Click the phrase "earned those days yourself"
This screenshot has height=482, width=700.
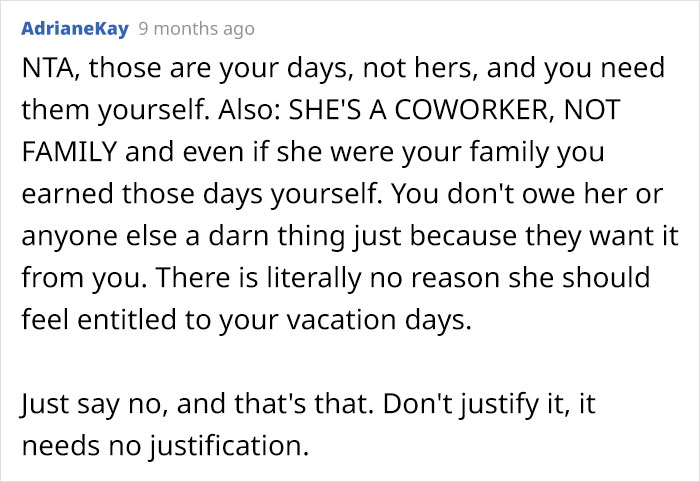(200, 194)
